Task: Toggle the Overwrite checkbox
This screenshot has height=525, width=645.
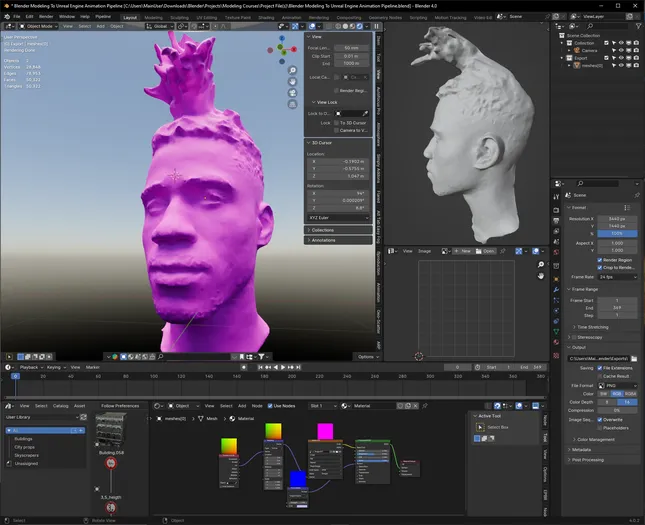Action: pyautogui.click(x=599, y=420)
